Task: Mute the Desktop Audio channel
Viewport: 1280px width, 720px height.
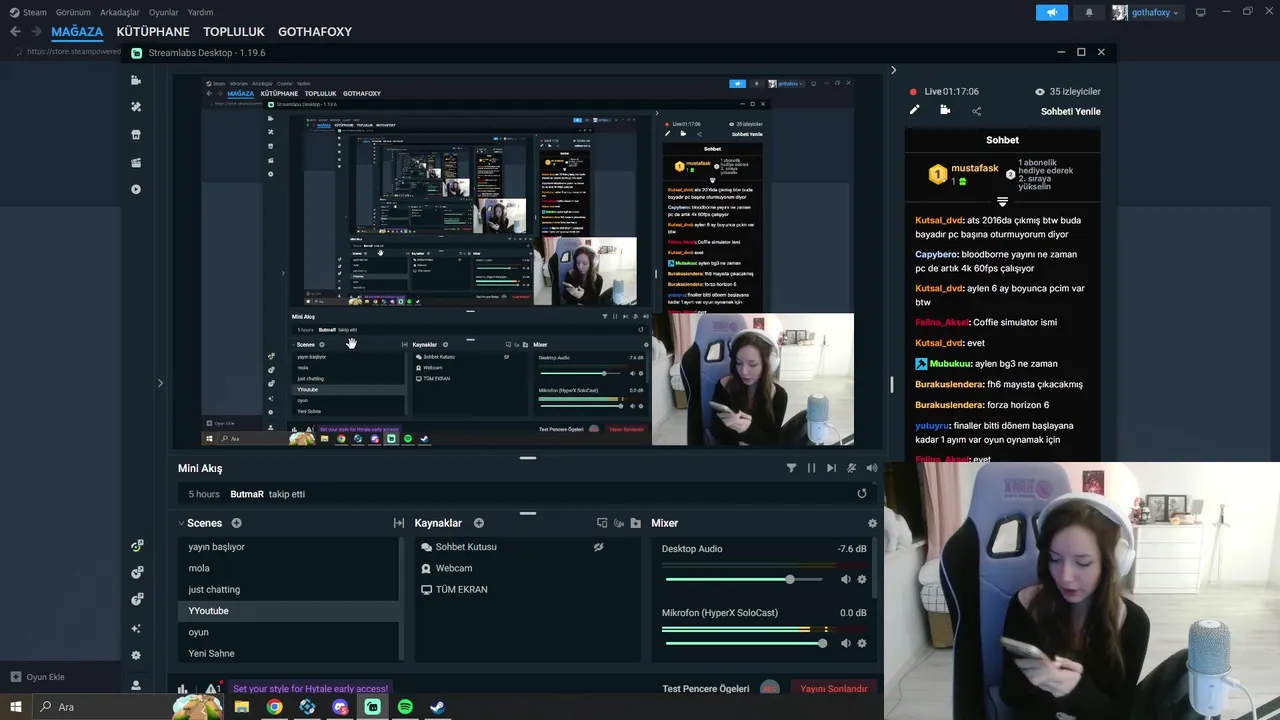Action: point(845,579)
